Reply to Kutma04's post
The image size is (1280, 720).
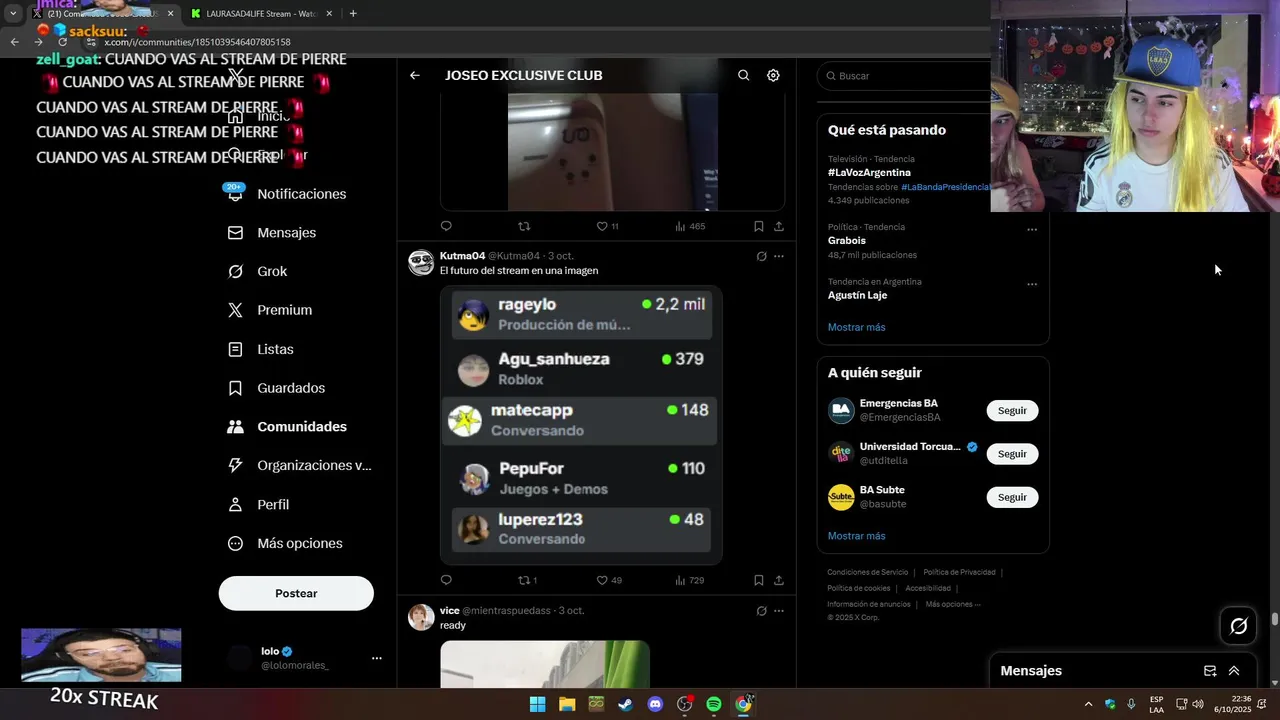(446, 580)
